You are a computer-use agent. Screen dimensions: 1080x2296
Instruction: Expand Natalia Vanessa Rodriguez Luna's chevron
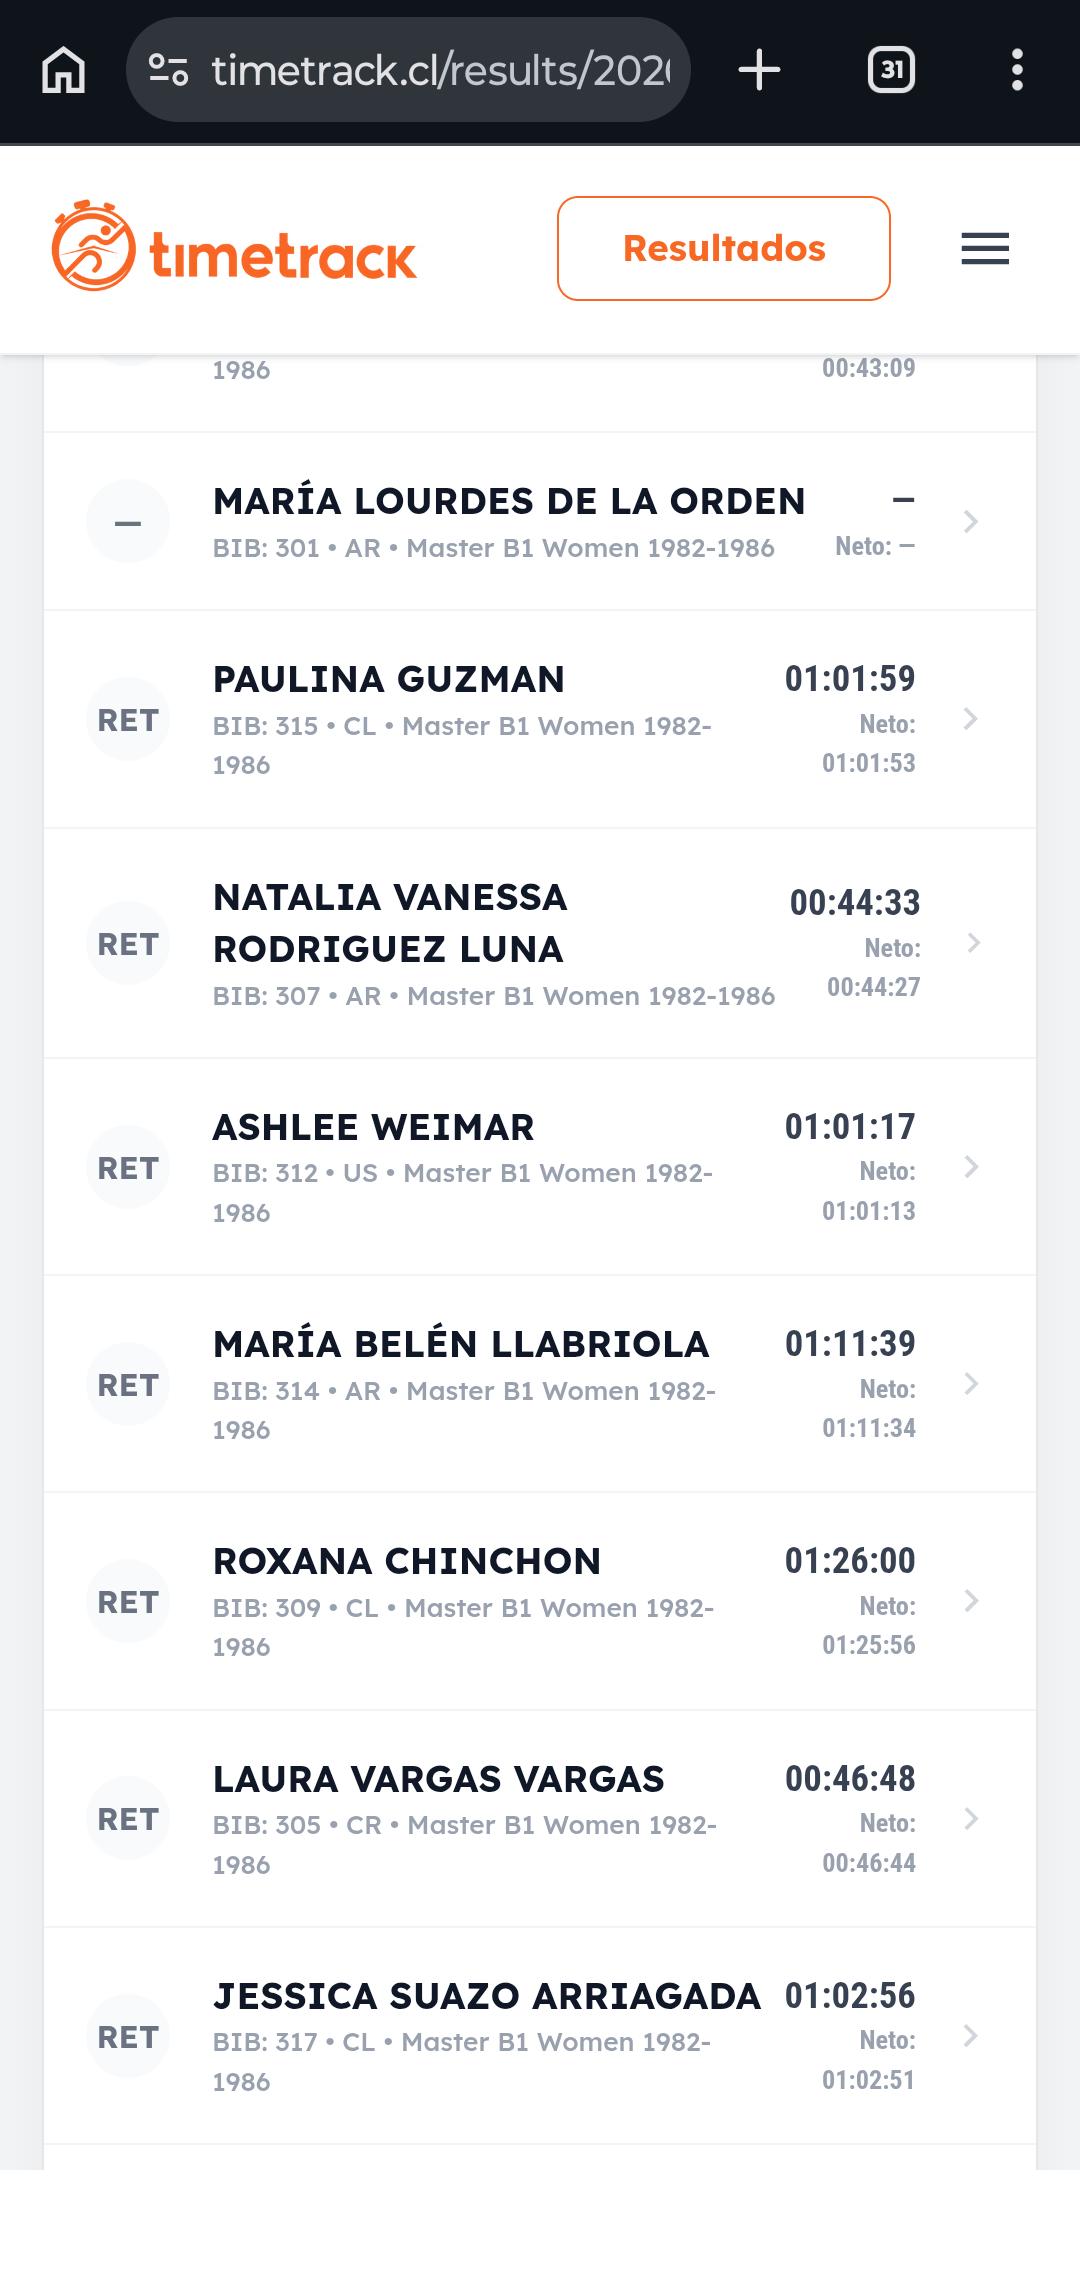(973, 943)
